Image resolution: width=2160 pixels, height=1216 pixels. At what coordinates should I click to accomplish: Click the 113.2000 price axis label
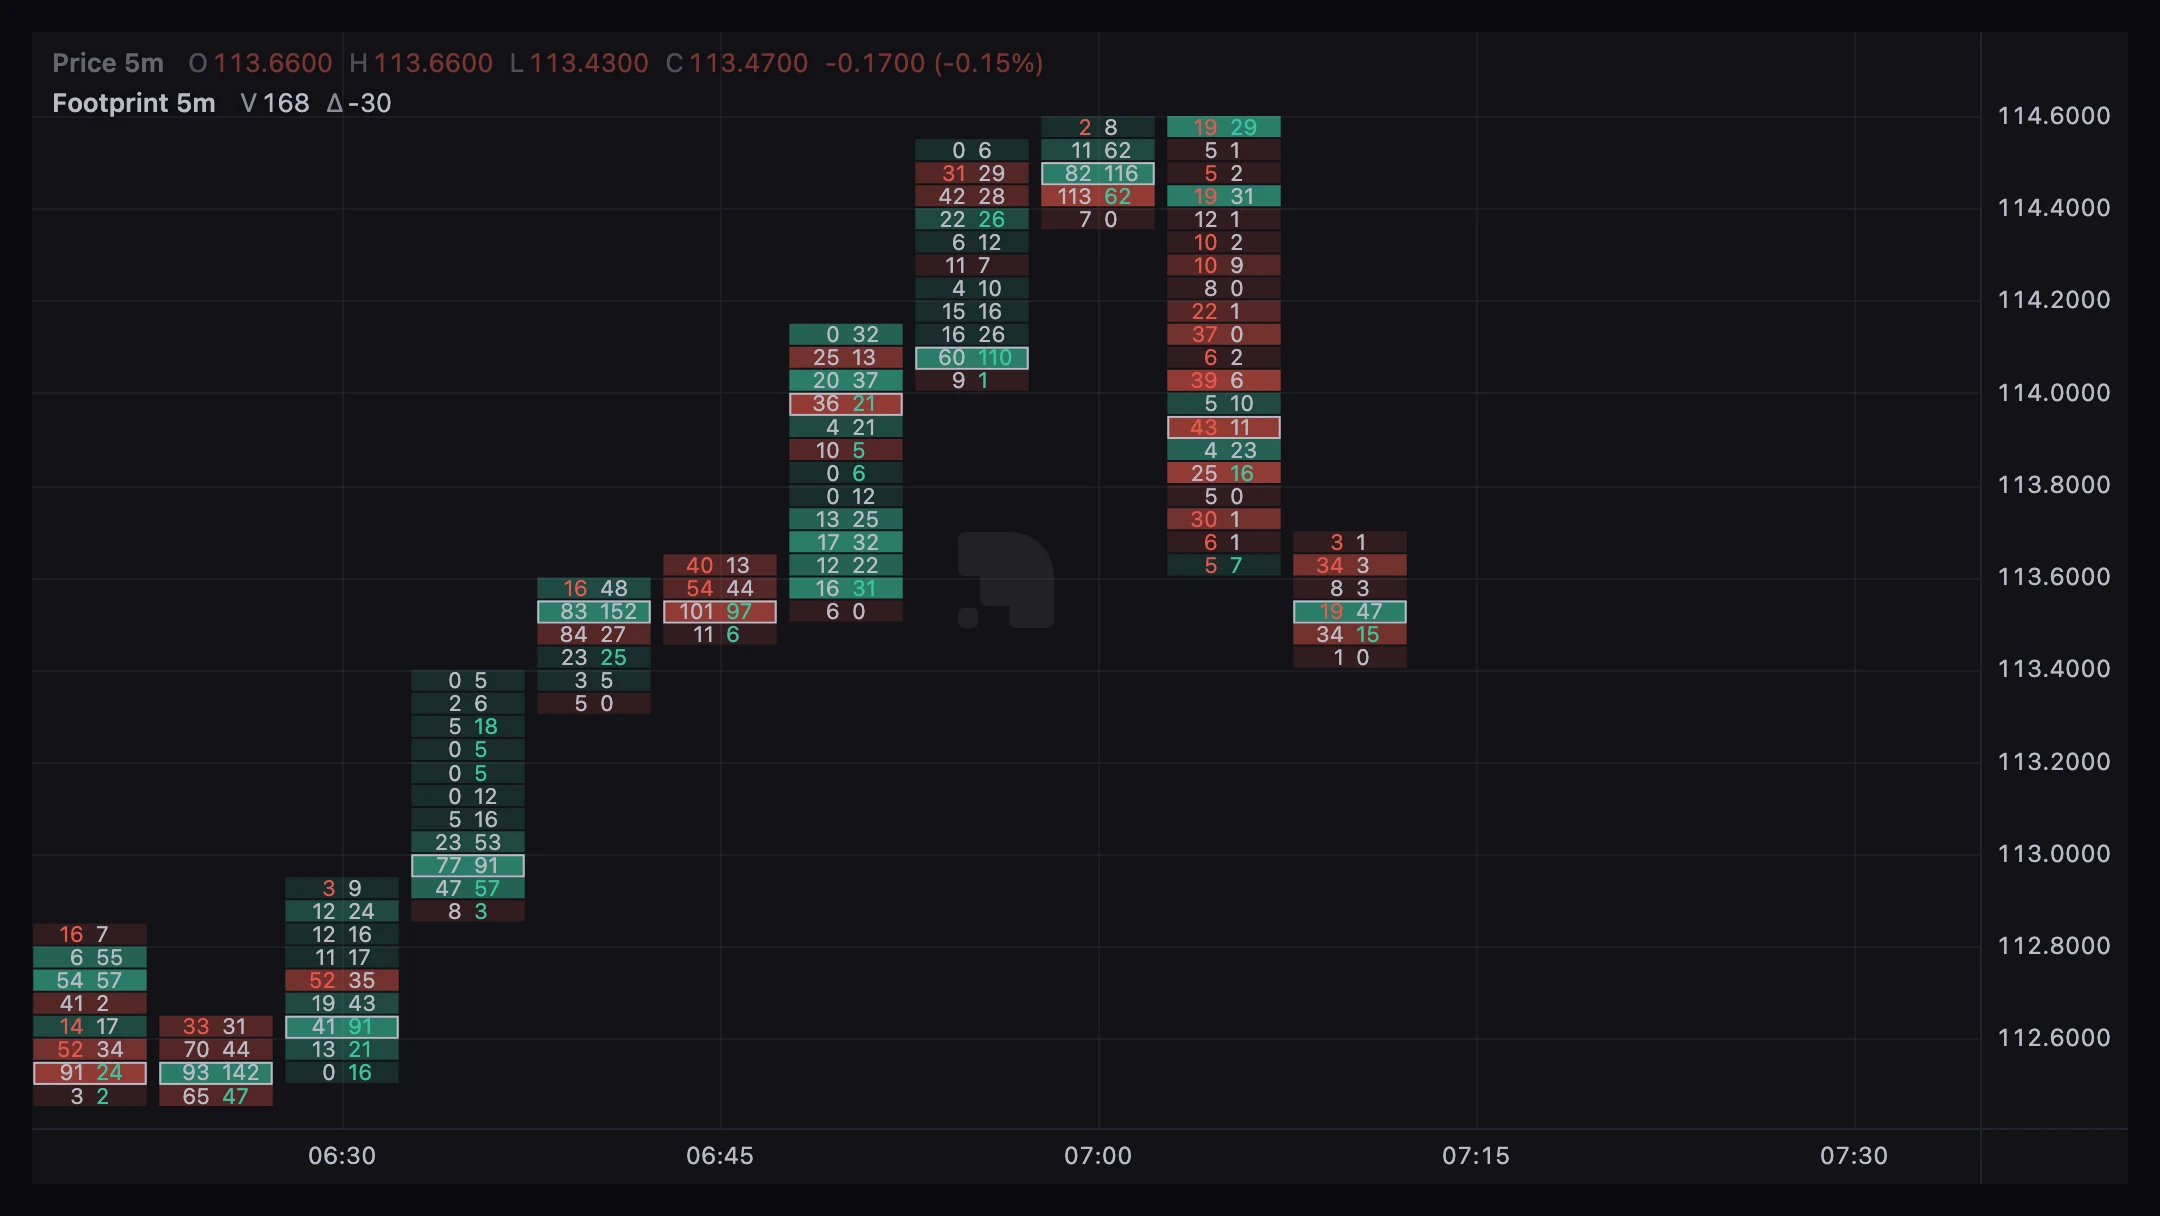tap(2054, 762)
